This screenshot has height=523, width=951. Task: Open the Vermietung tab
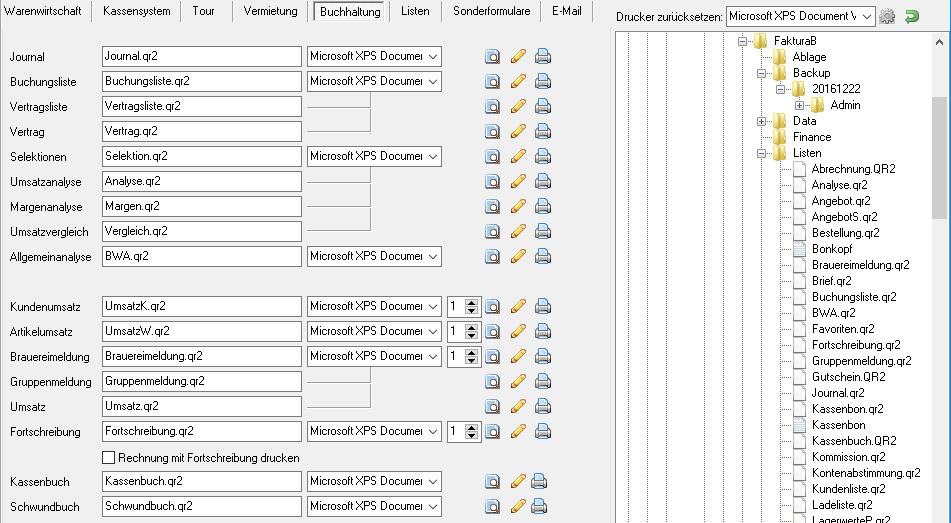coord(271,11)
